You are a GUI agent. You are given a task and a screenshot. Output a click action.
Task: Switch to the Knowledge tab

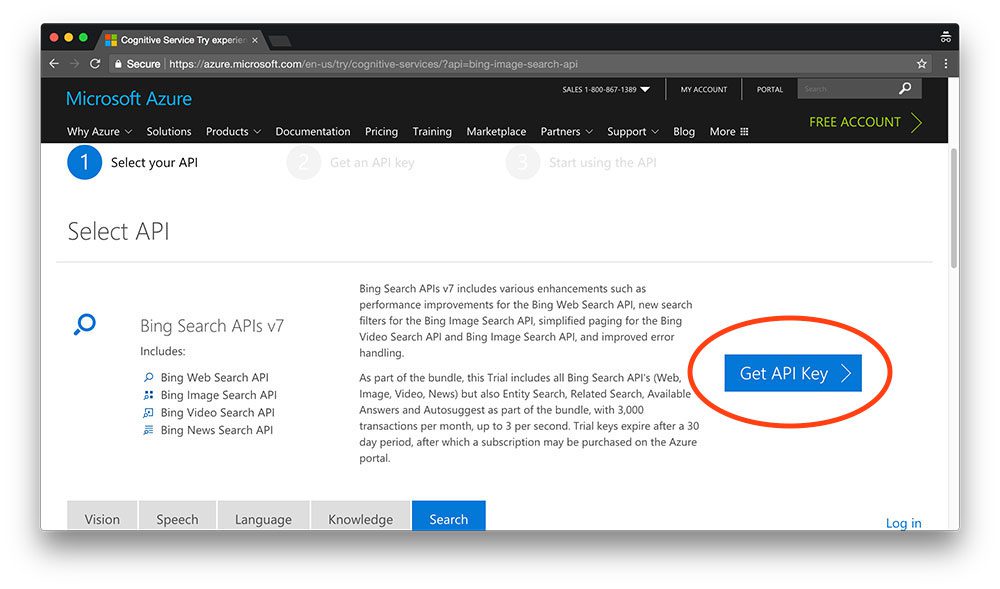coord(360,516)
